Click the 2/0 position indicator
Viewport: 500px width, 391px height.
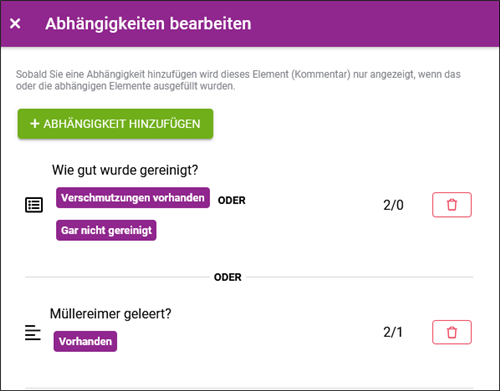[x=393, y=205]
